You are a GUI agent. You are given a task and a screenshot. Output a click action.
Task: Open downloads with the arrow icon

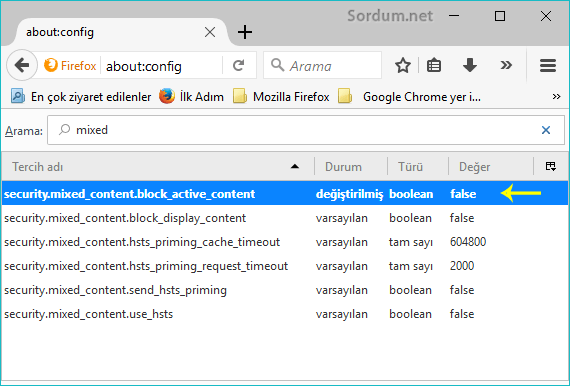pyautogui.click(x=470, y=65)
